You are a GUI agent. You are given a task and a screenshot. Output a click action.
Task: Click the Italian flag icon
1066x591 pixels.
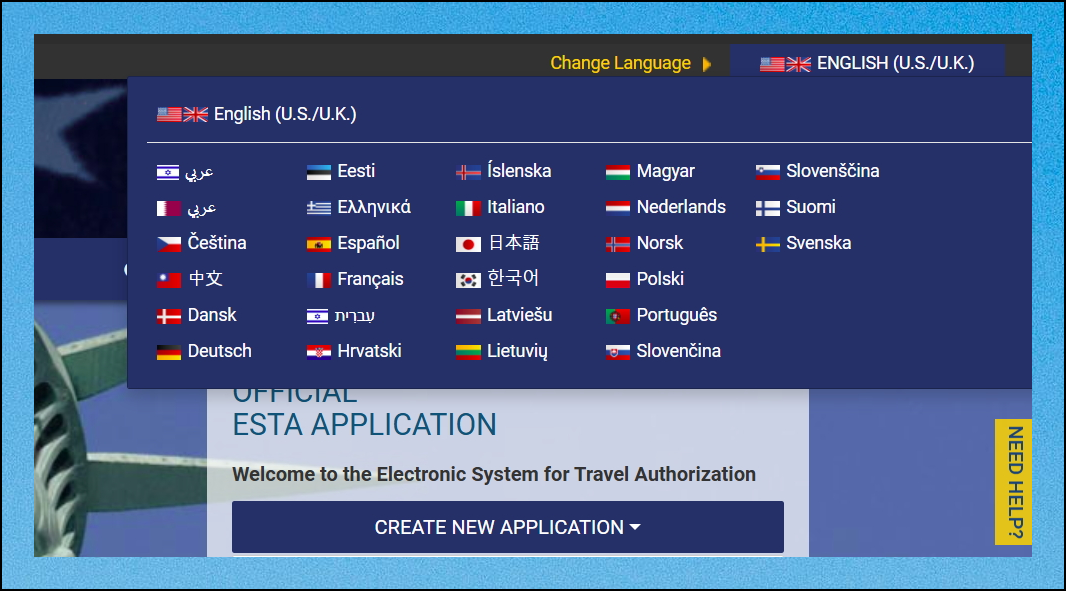[468, 208]
